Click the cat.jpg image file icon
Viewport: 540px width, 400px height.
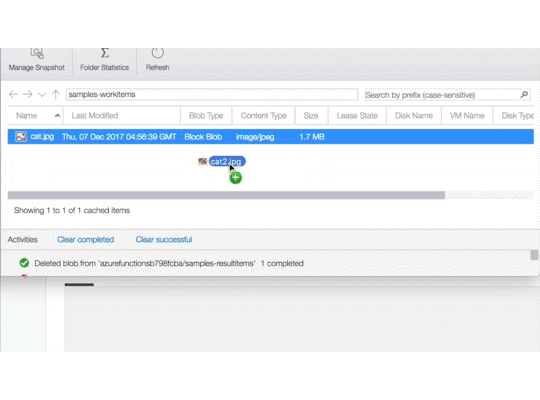pos(21,137)
